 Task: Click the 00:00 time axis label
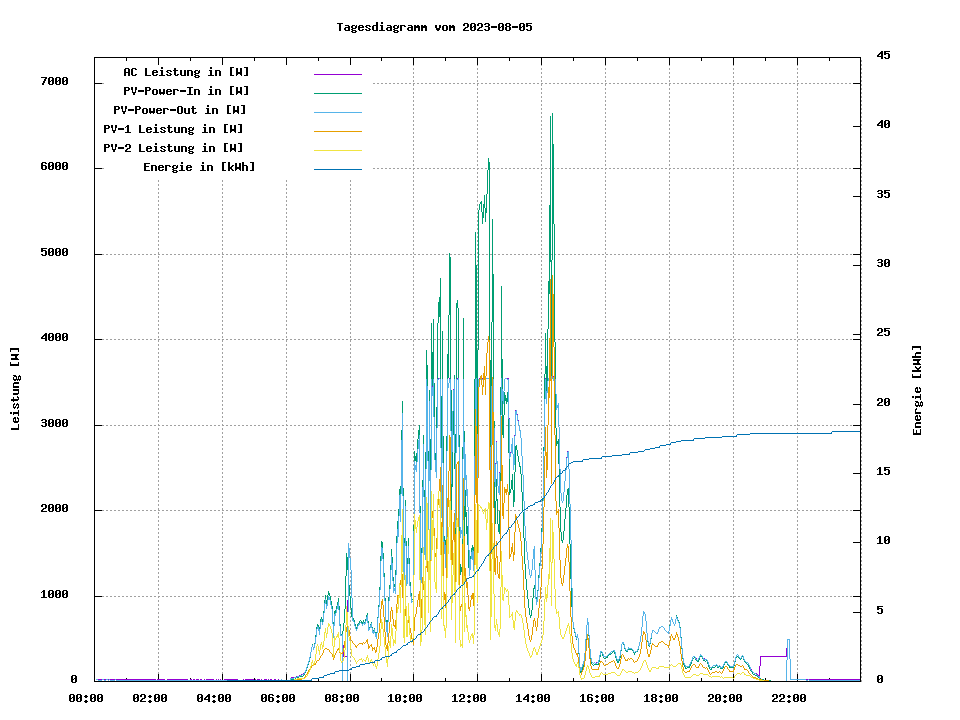tap(86, 698)
